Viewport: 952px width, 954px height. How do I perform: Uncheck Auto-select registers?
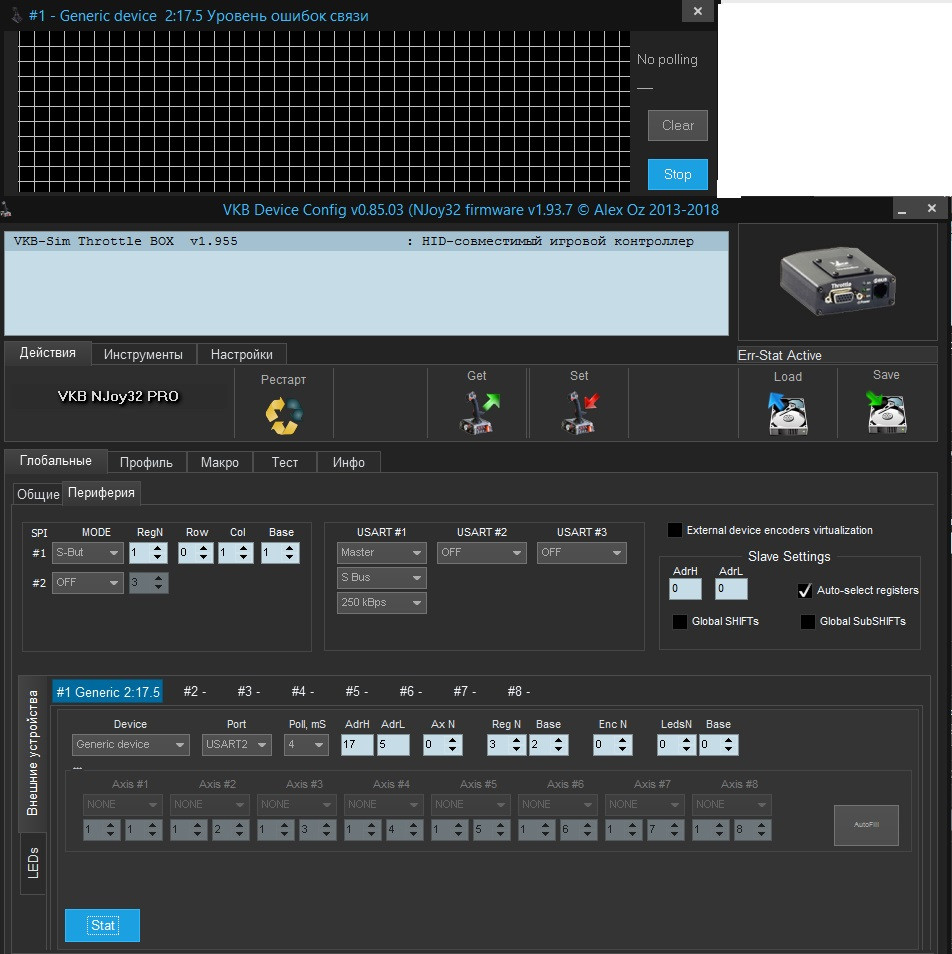(x=805, y=590)
